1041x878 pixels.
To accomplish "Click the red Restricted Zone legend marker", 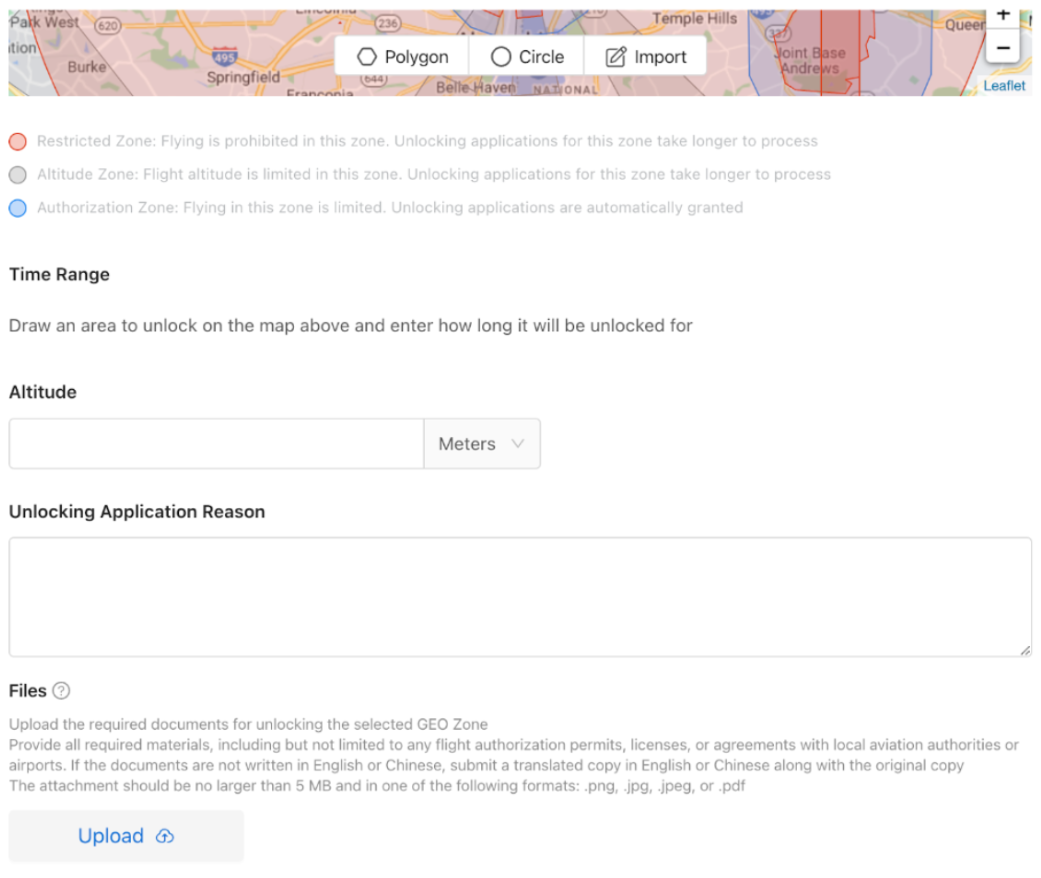I will point(16,141).
